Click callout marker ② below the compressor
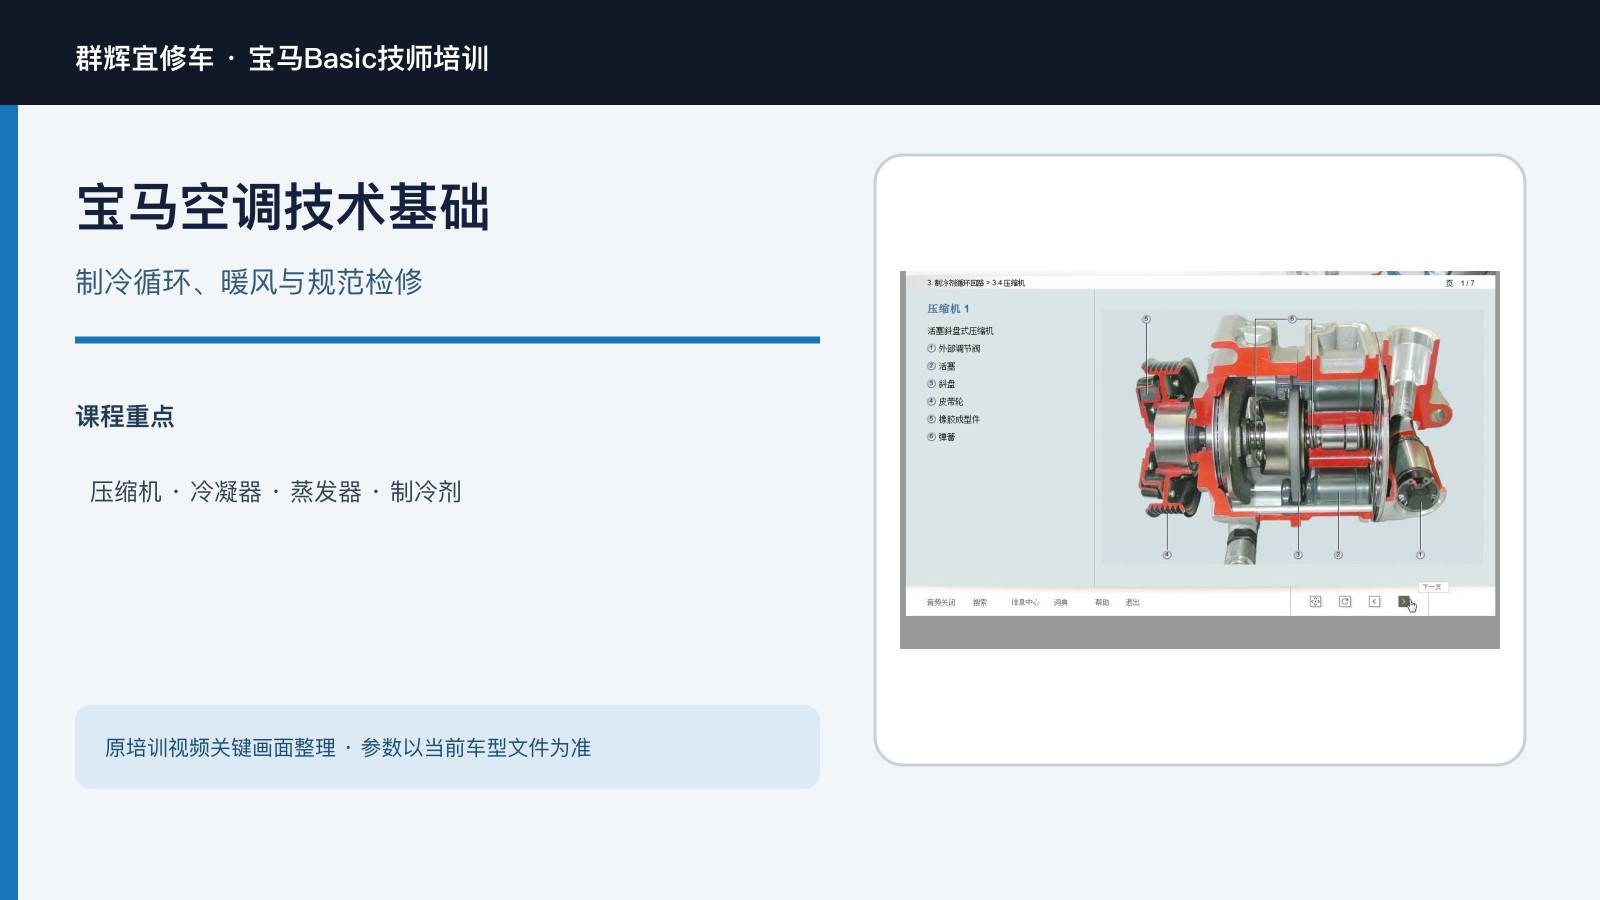Screen dimensions: 1600x900 pyautogui.click(x=1338, y=555)
